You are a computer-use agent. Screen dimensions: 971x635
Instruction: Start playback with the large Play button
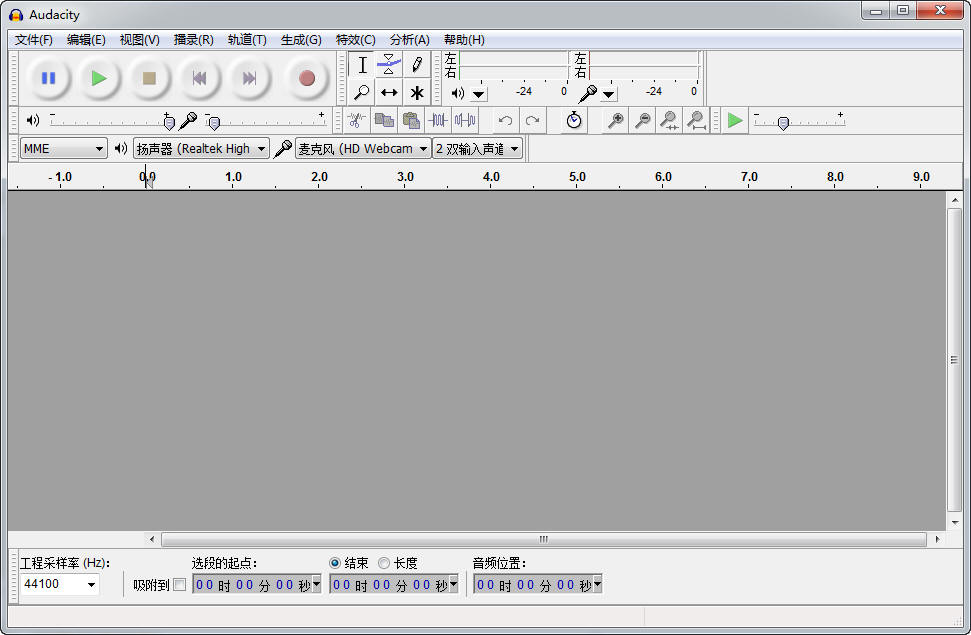(x=98, y=78)
